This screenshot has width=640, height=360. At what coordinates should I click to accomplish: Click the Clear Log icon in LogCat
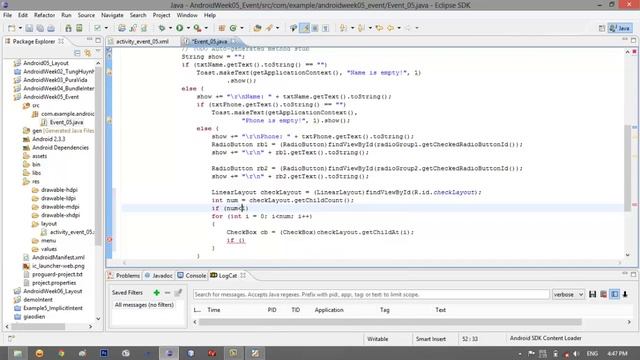pyautogui.click(x=604, y=294)
